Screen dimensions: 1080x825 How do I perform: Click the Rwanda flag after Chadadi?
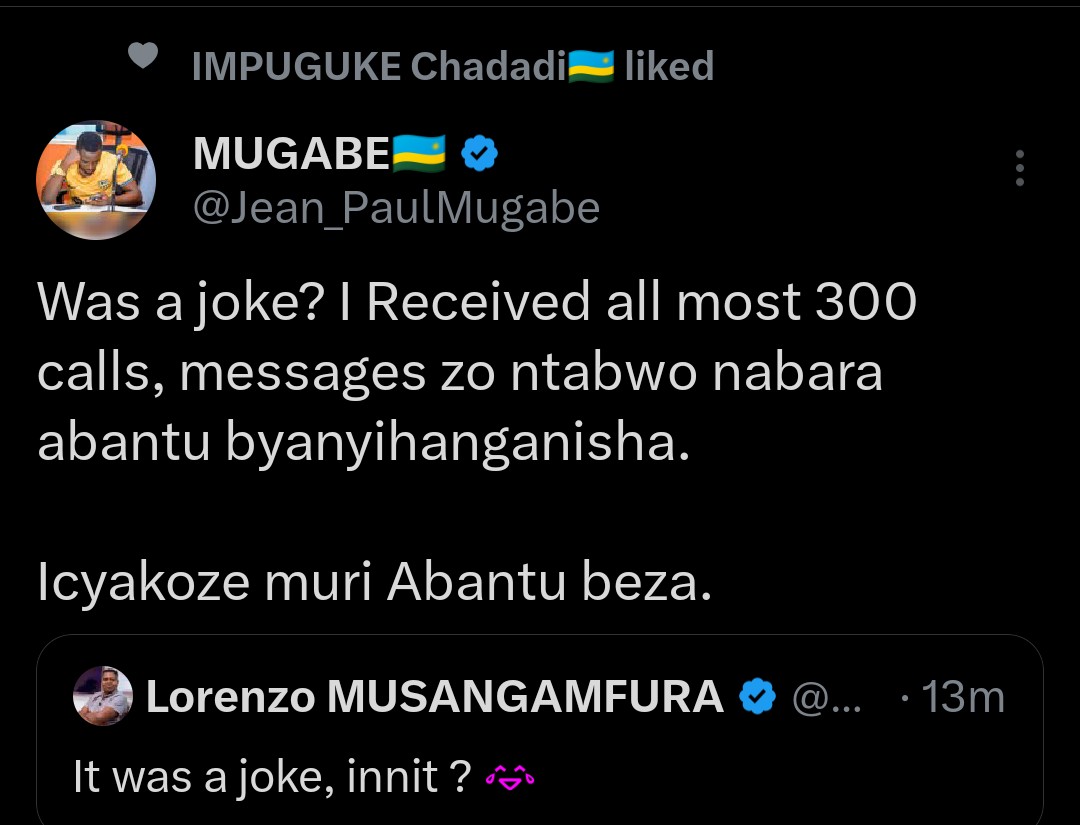(590, 67)
